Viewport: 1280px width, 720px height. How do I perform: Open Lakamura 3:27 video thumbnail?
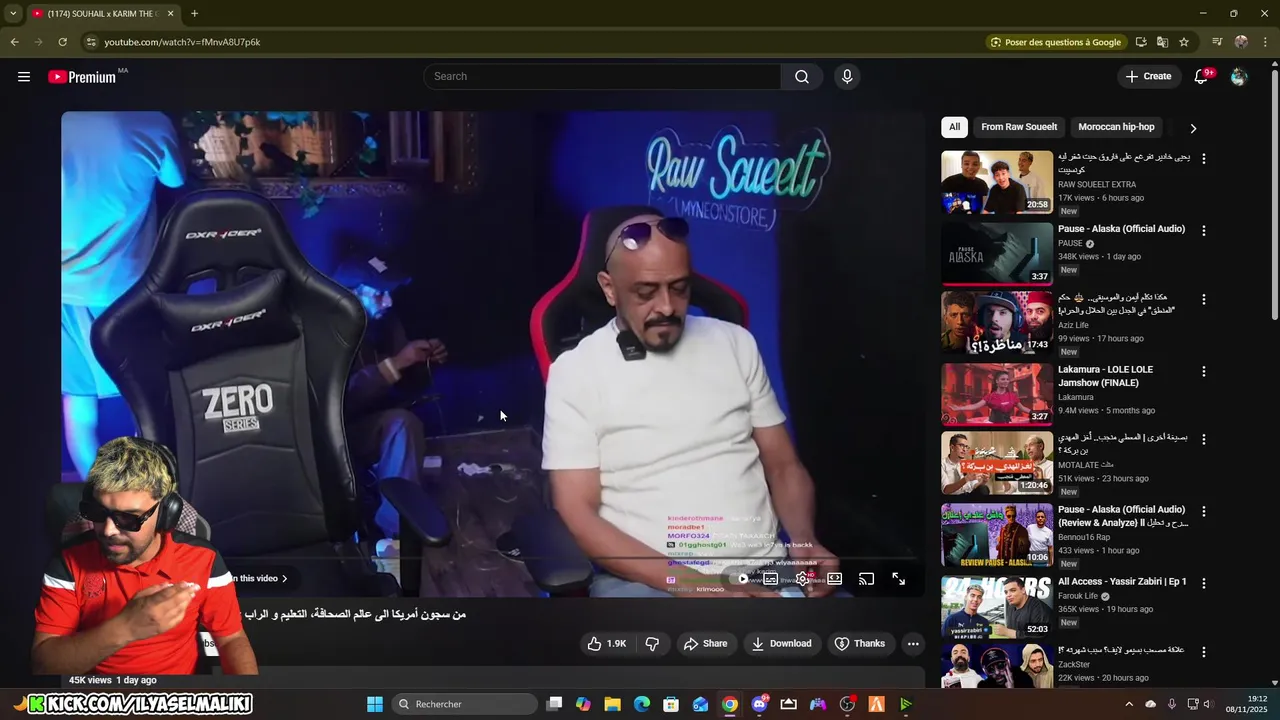pyautogui.click(x=997, y=394)
